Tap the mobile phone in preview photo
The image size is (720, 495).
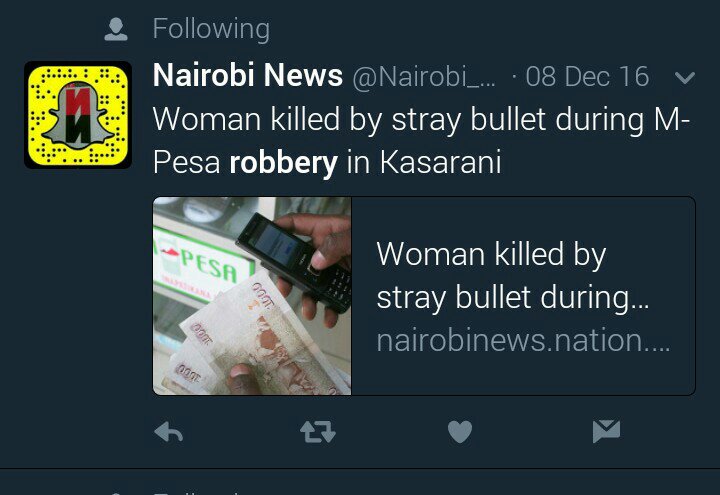click(x=295, y=262)
